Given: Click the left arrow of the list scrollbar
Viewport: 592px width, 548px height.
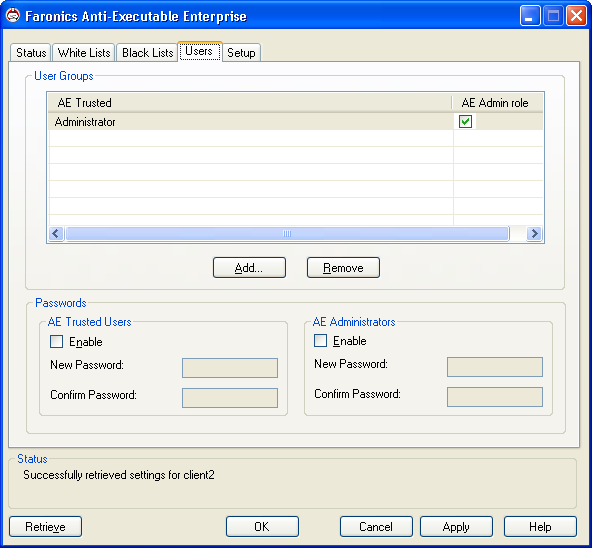Looking at the screenshot, I should point(56,233).
